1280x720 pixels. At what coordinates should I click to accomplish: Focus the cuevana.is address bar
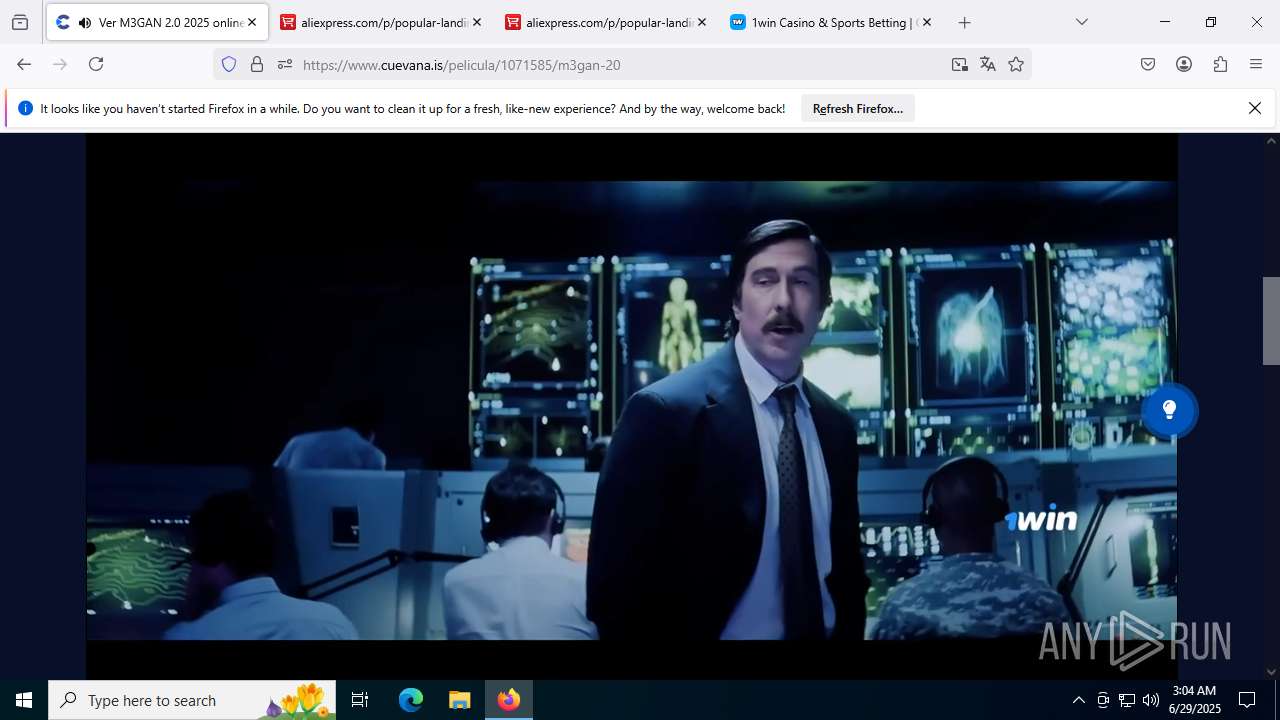coord(620,64)
